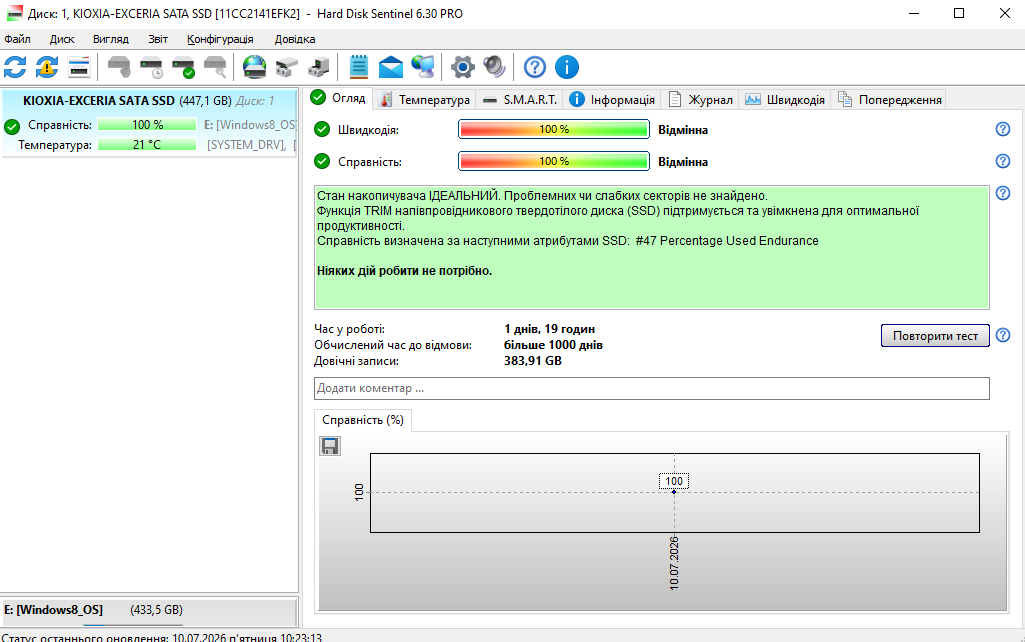Click the 'Обчислений час до відмови:' label

point(393,345)
